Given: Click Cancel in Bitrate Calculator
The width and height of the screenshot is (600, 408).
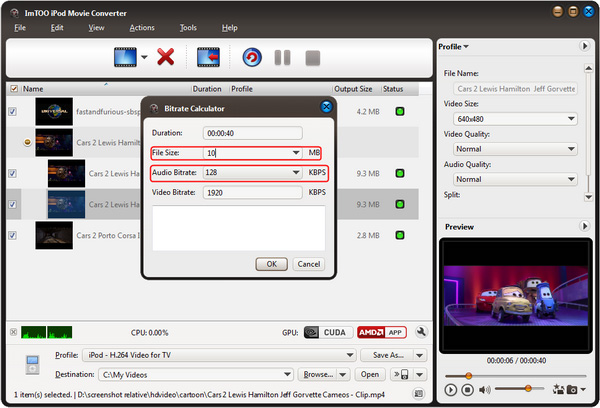Looking at the screenshot, I should tap(309, 264).
